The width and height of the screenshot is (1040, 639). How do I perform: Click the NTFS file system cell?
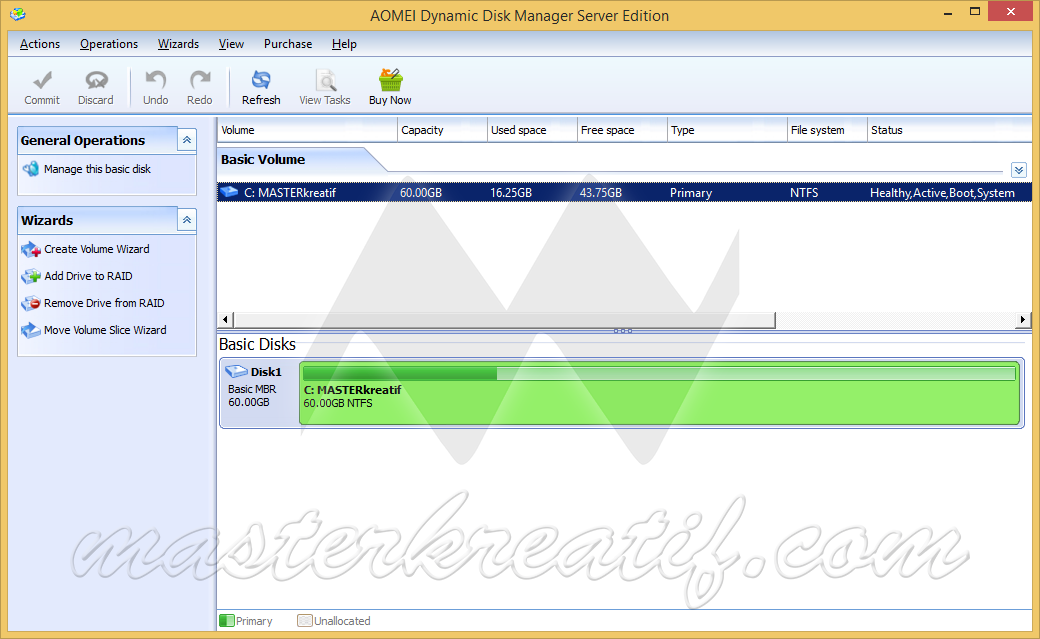(804, 193)
